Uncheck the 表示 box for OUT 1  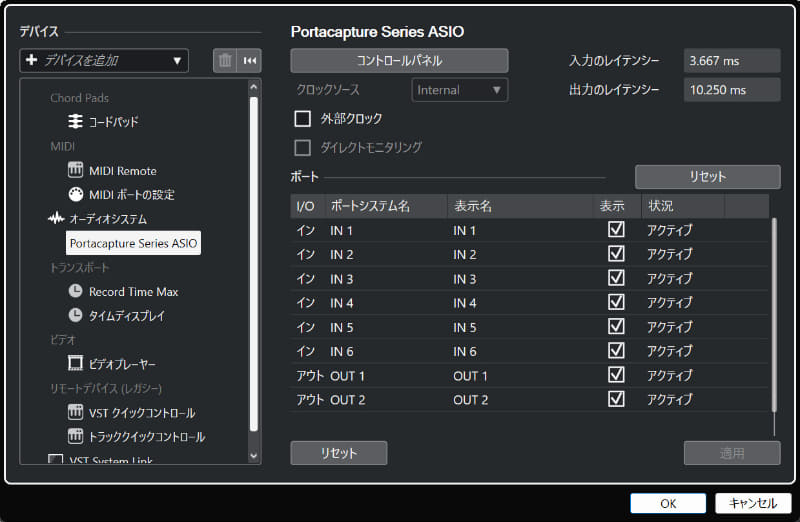point(616,375)
